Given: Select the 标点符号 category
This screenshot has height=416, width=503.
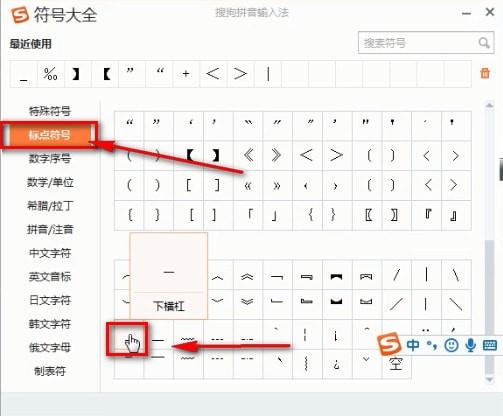Looking at the screenshot, I should (x=50, y=135).
